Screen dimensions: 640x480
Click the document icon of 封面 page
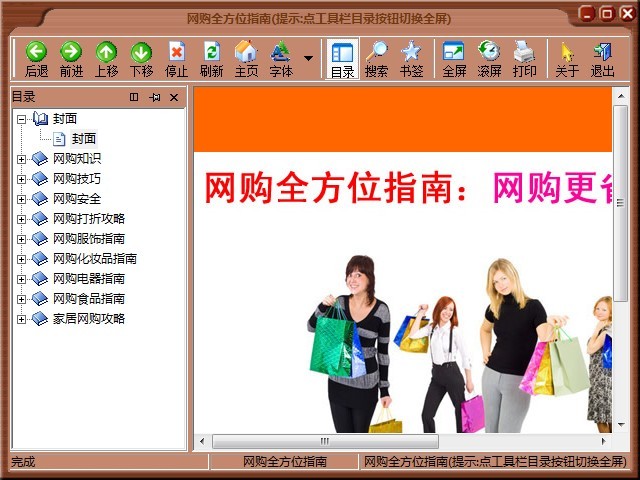59,139
